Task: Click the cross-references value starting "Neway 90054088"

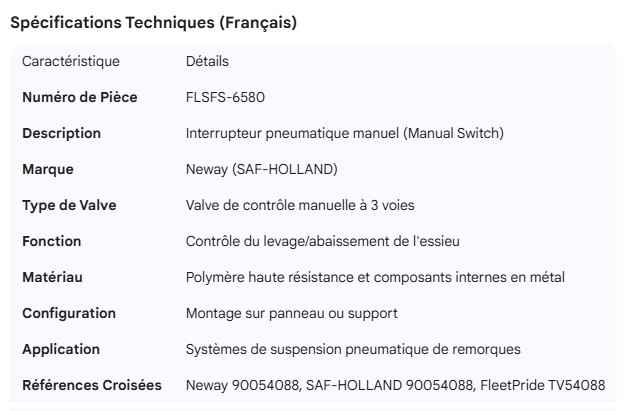Action: click(x=395, y=386)
